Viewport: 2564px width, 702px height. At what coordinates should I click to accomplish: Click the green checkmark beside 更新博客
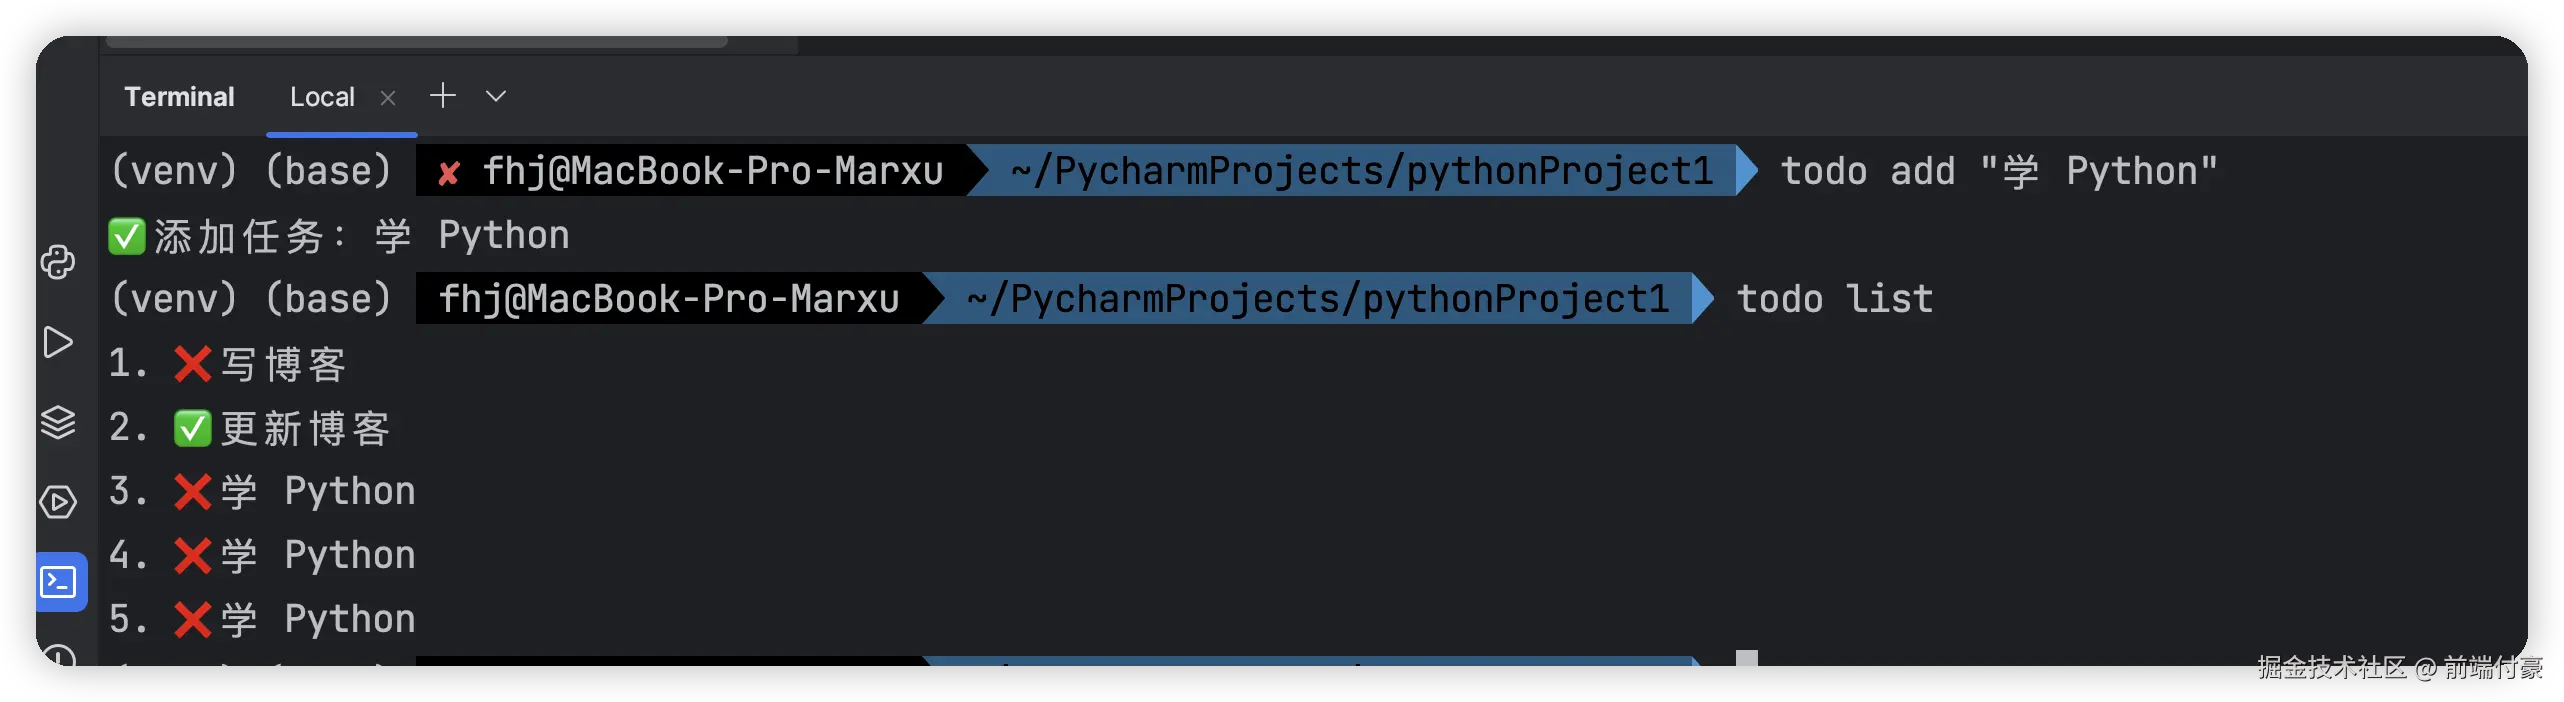coord(192,429)
